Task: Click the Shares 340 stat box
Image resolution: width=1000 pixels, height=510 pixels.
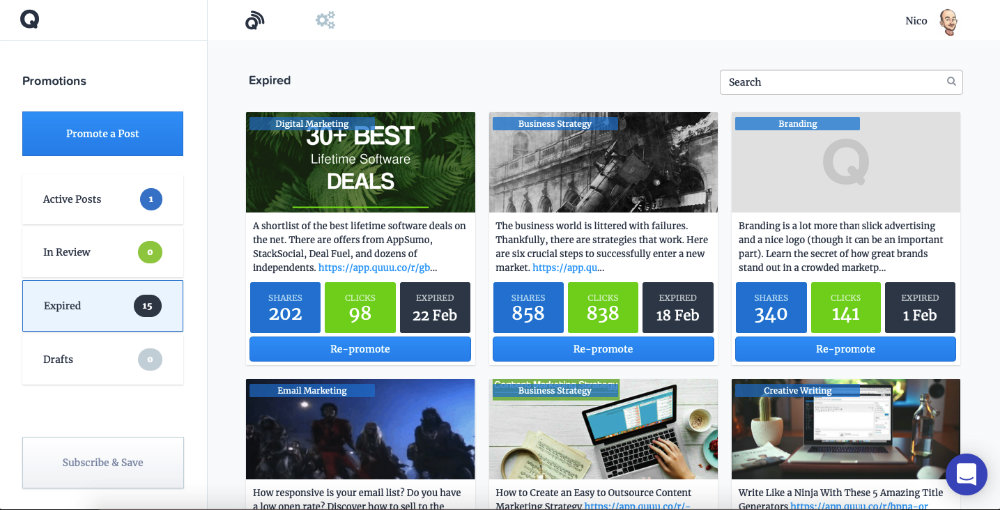Action: pos(771,307)
